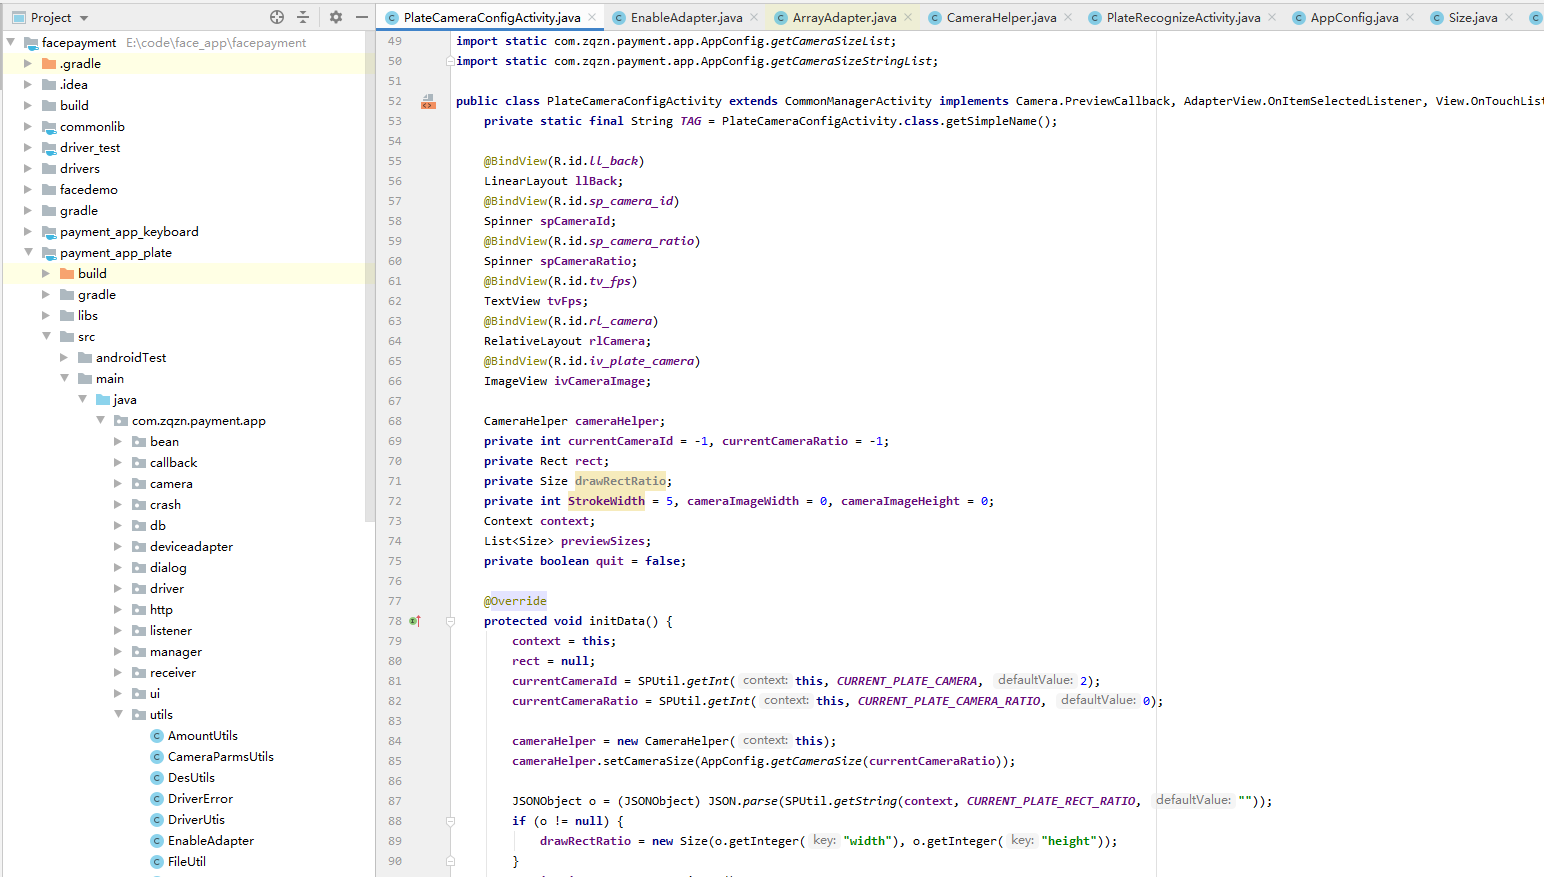Select the deviceadapter package
The image size is (1544, 877).
tap(191, 546)
